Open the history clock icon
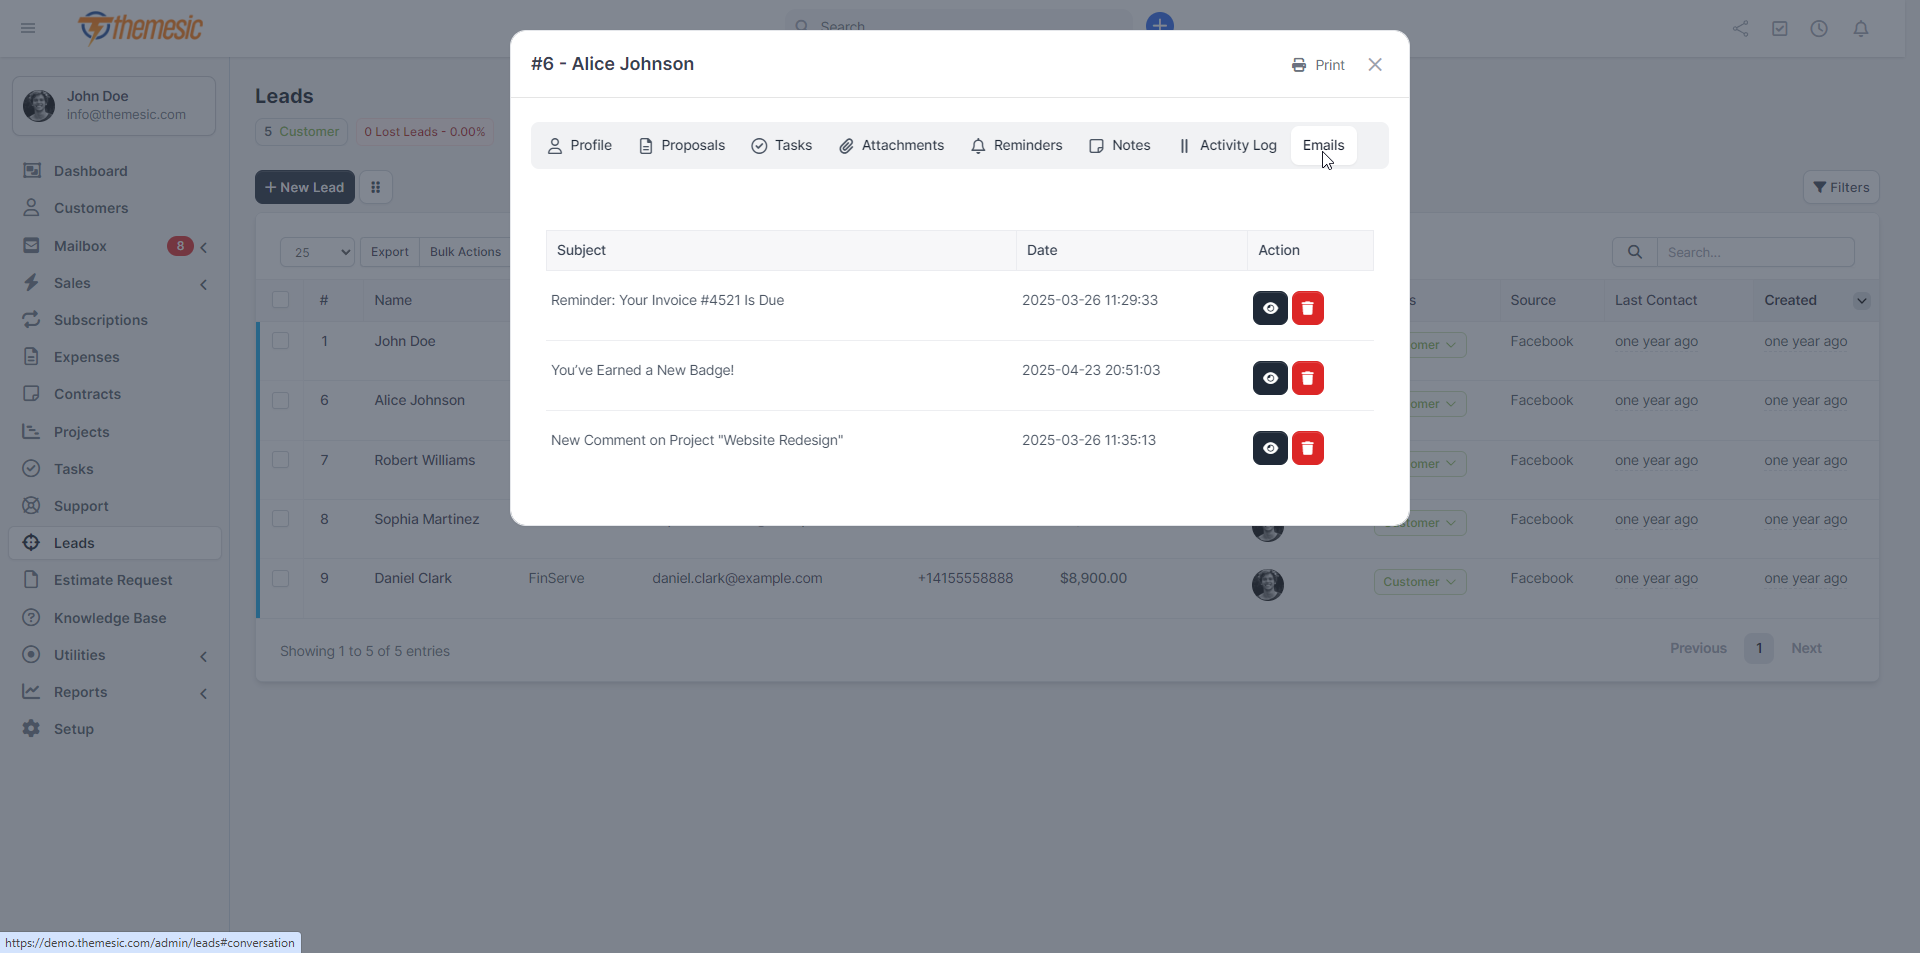The image size is (1920, 953). [1819, 29]
